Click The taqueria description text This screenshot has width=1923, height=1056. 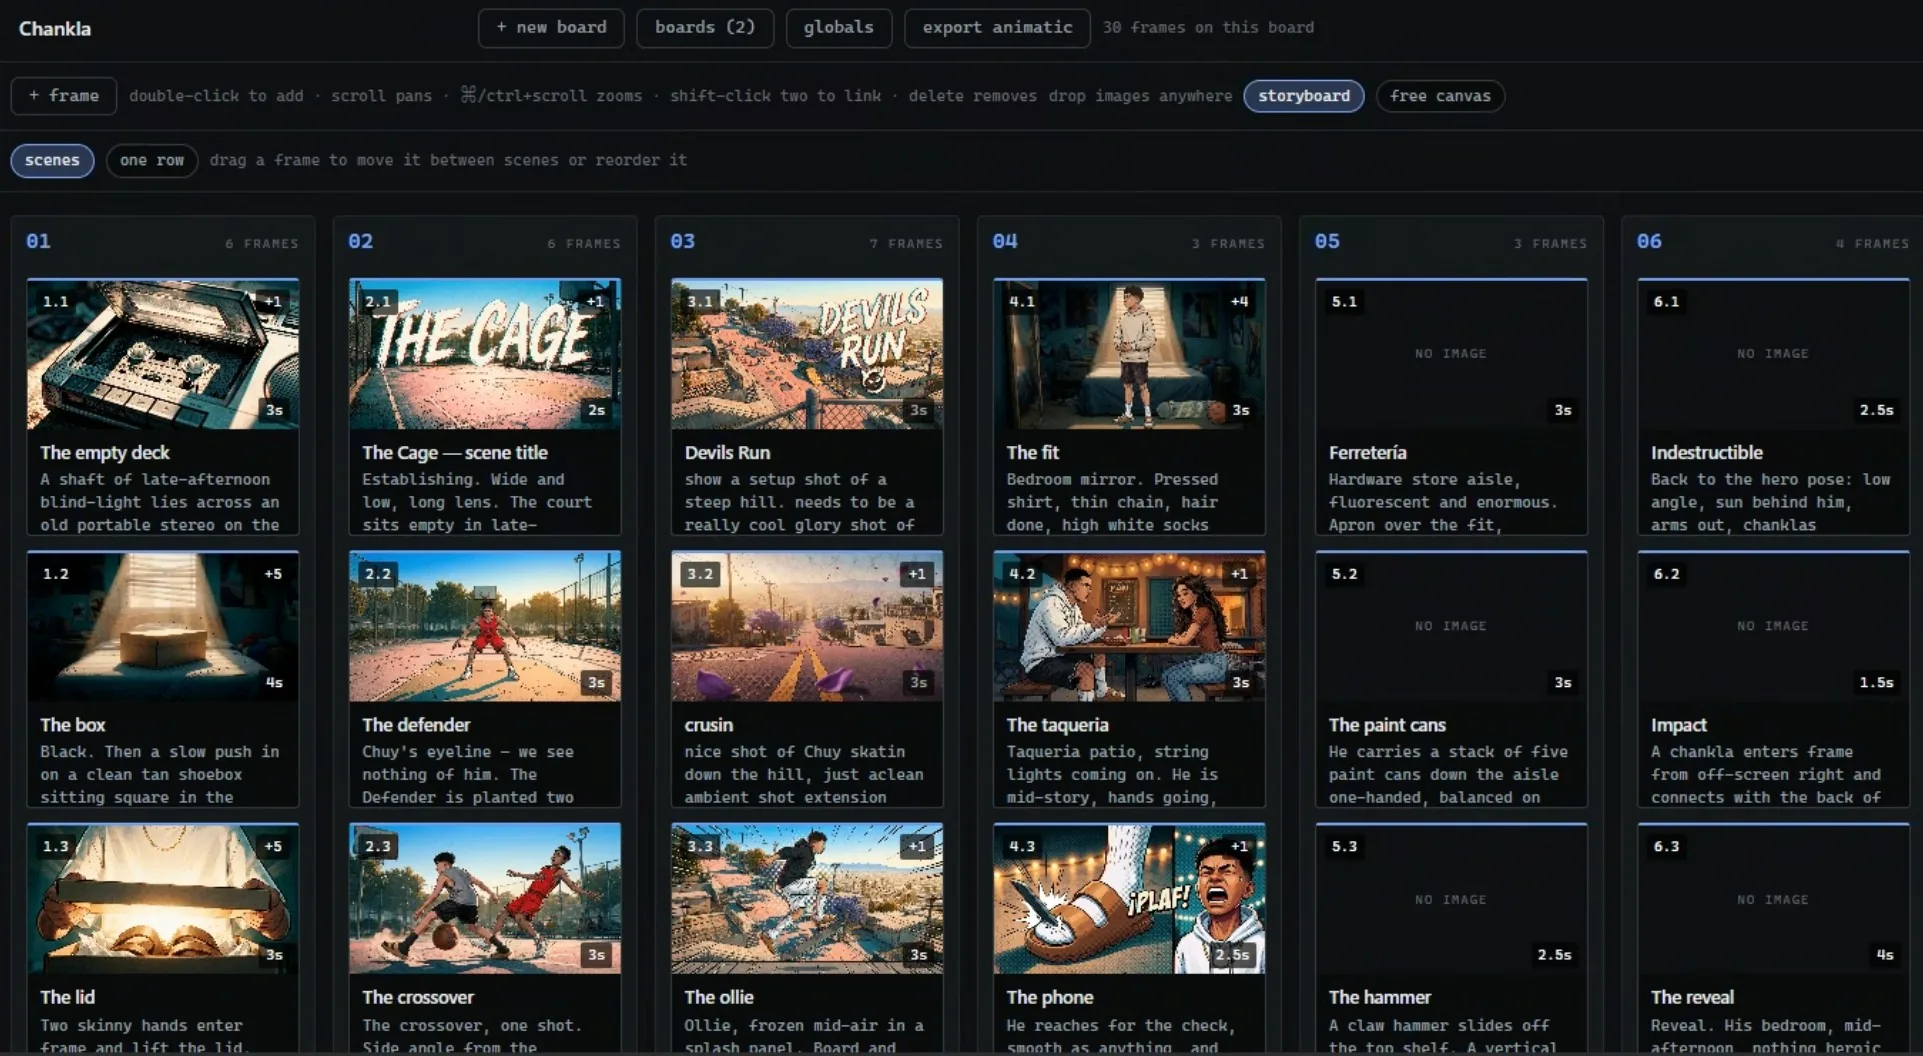(x=1111, y=774)
